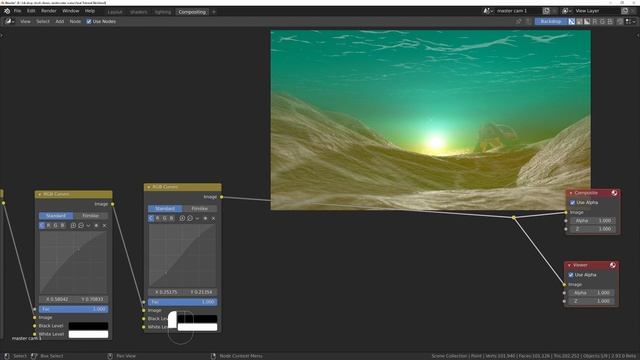Toggle the Backdrop button
The image size is (640, 360).
[x=551, y=21]
